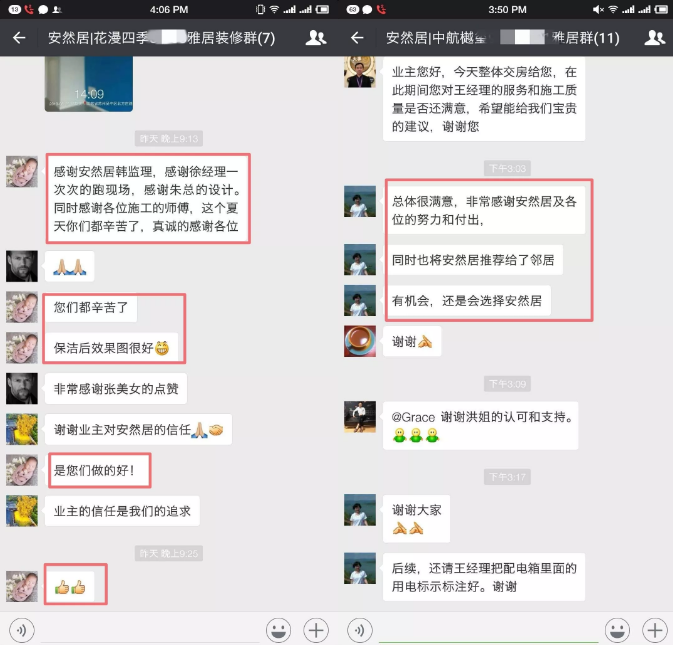Viewport: 673px width, 645px height.
Task: Open member list of 雅居群(11)
Action: click(x=655, y=38)
